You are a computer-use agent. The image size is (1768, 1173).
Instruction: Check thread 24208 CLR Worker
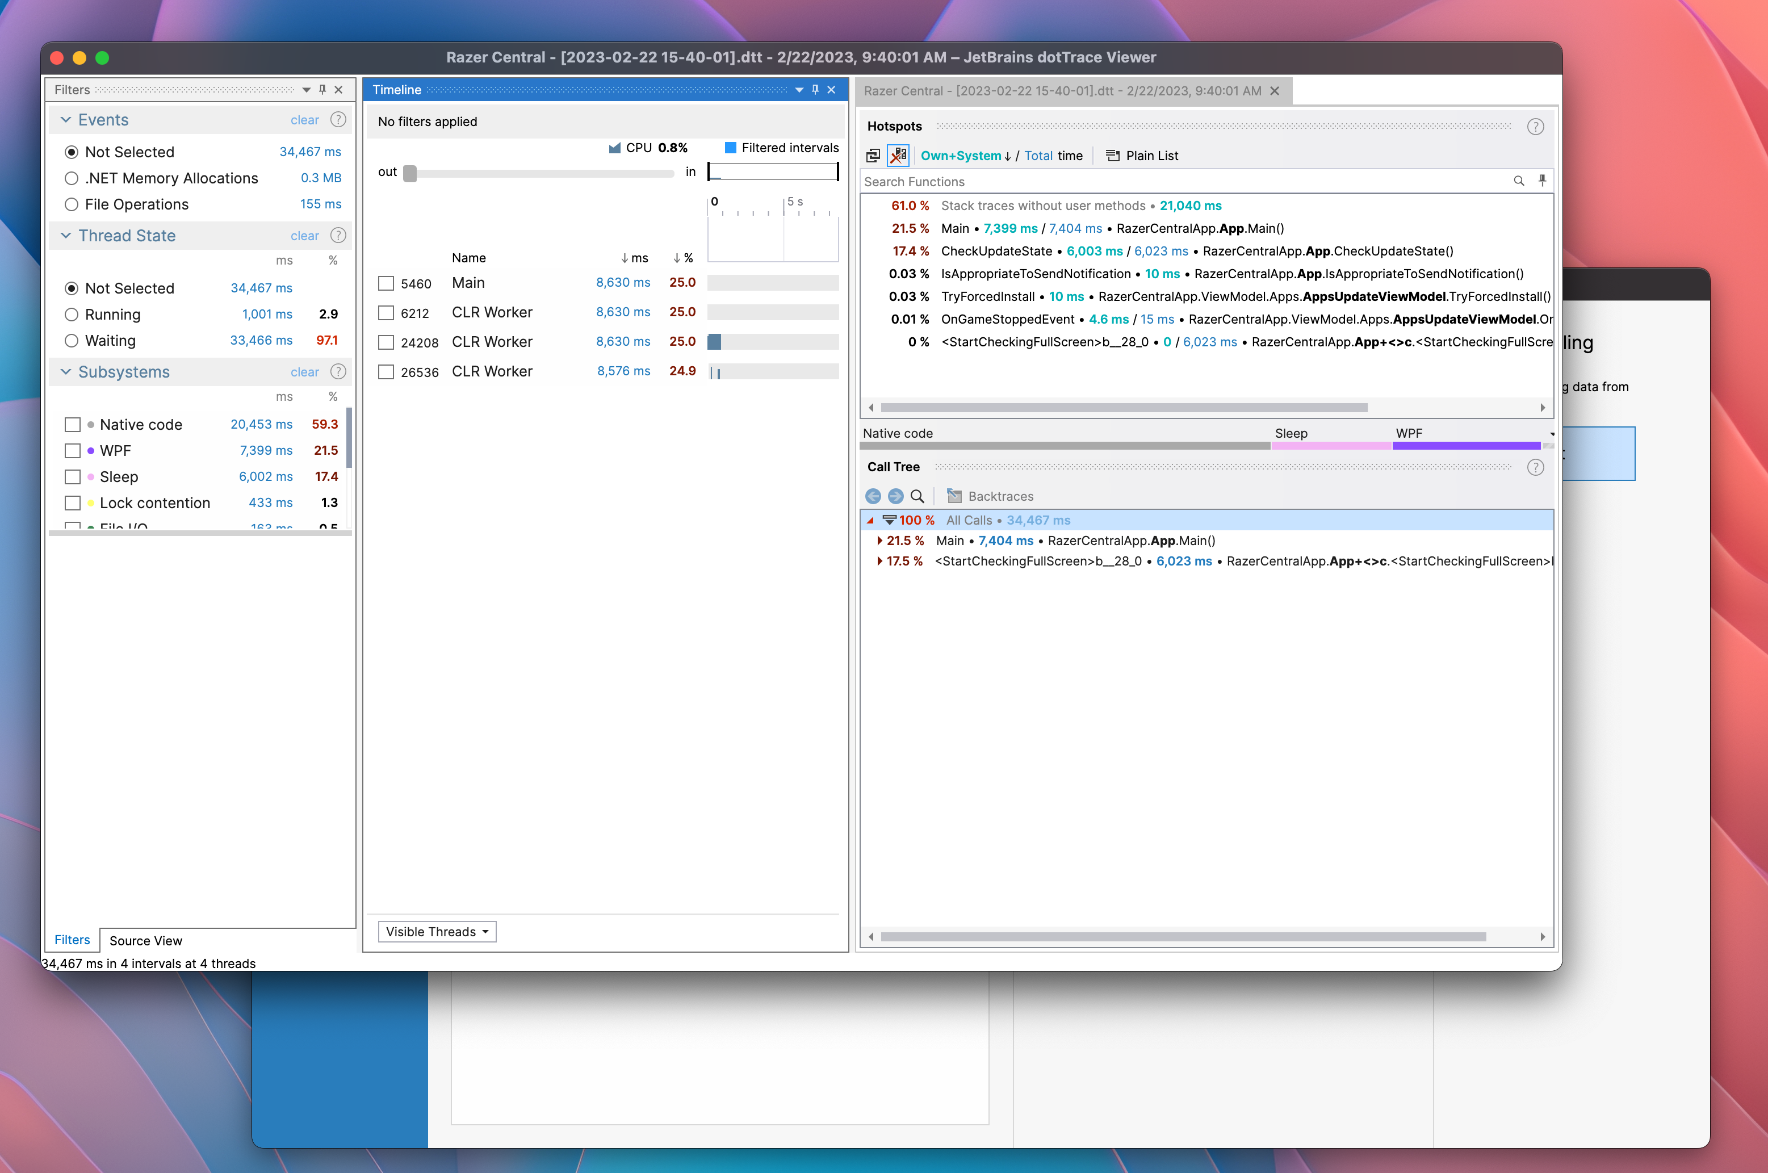pyautogui.click(x=386, y=342)
